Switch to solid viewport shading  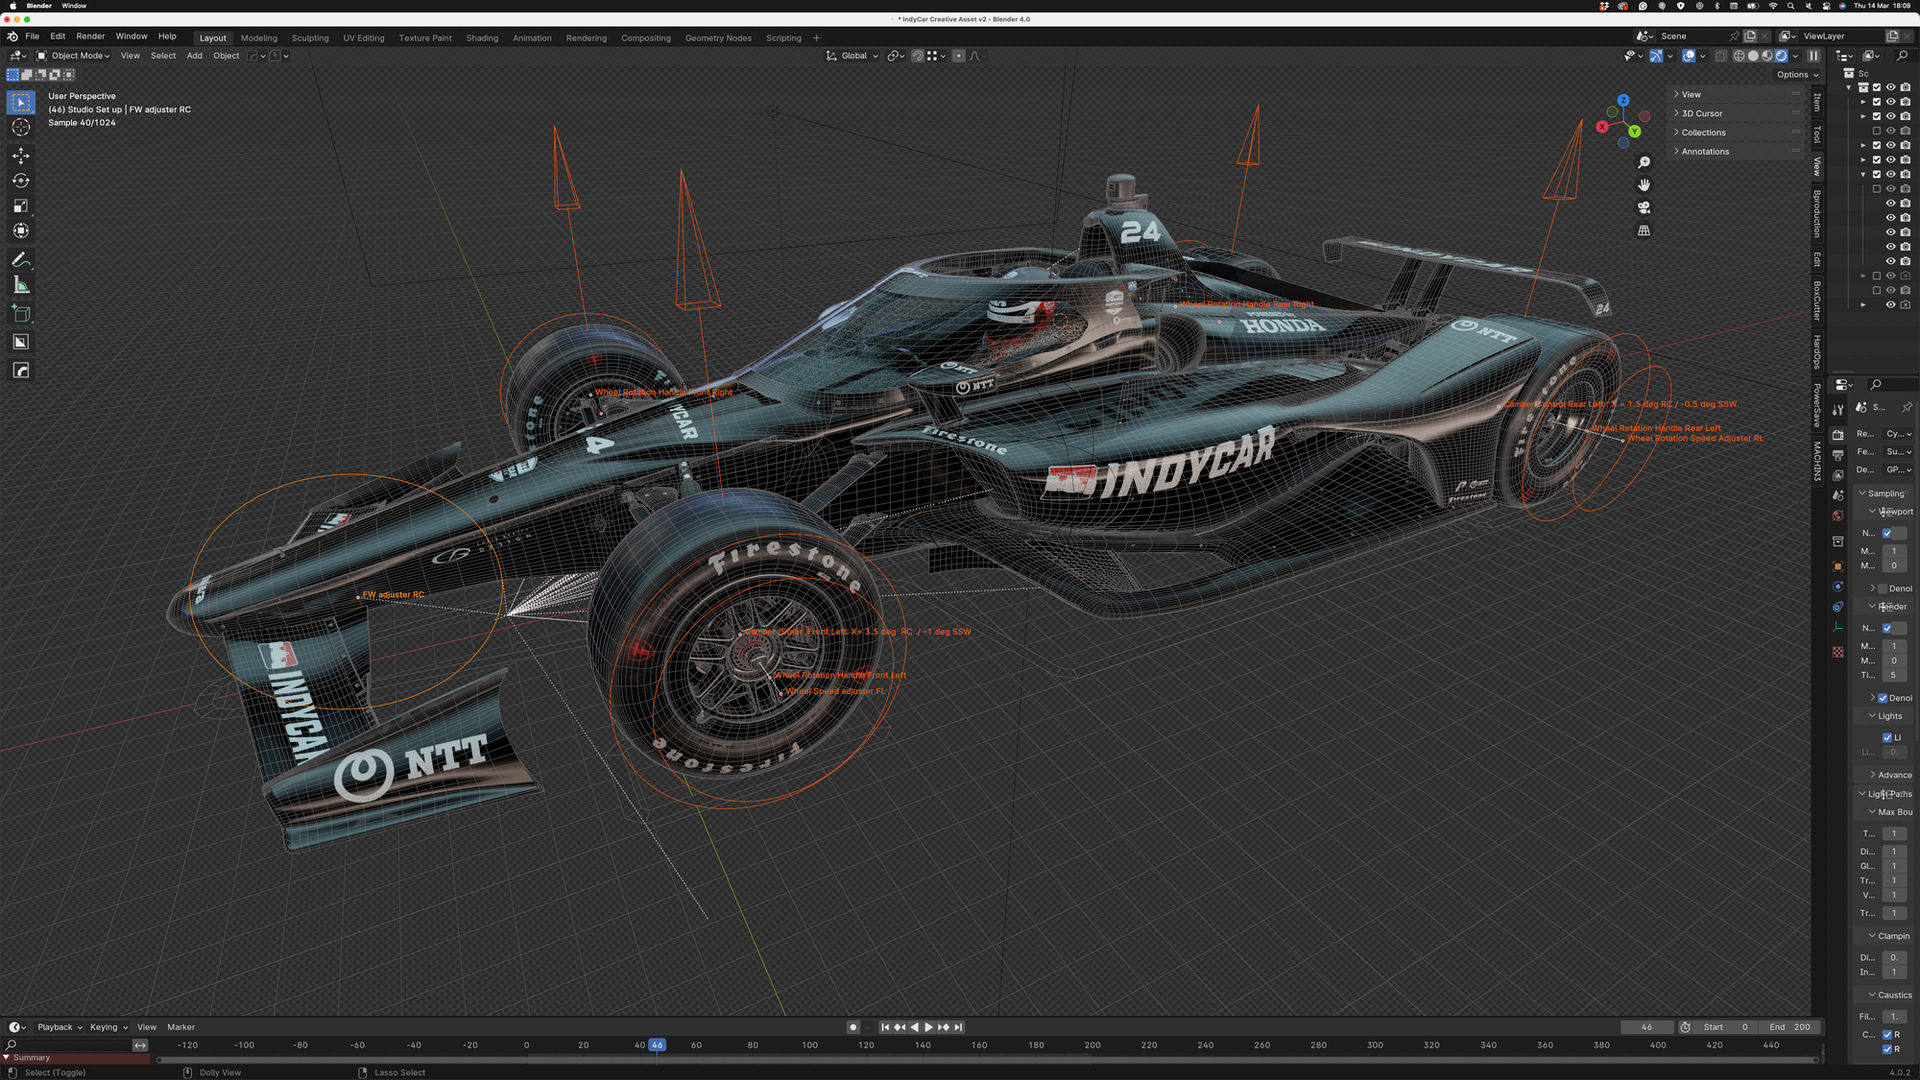pos(1753,56)
